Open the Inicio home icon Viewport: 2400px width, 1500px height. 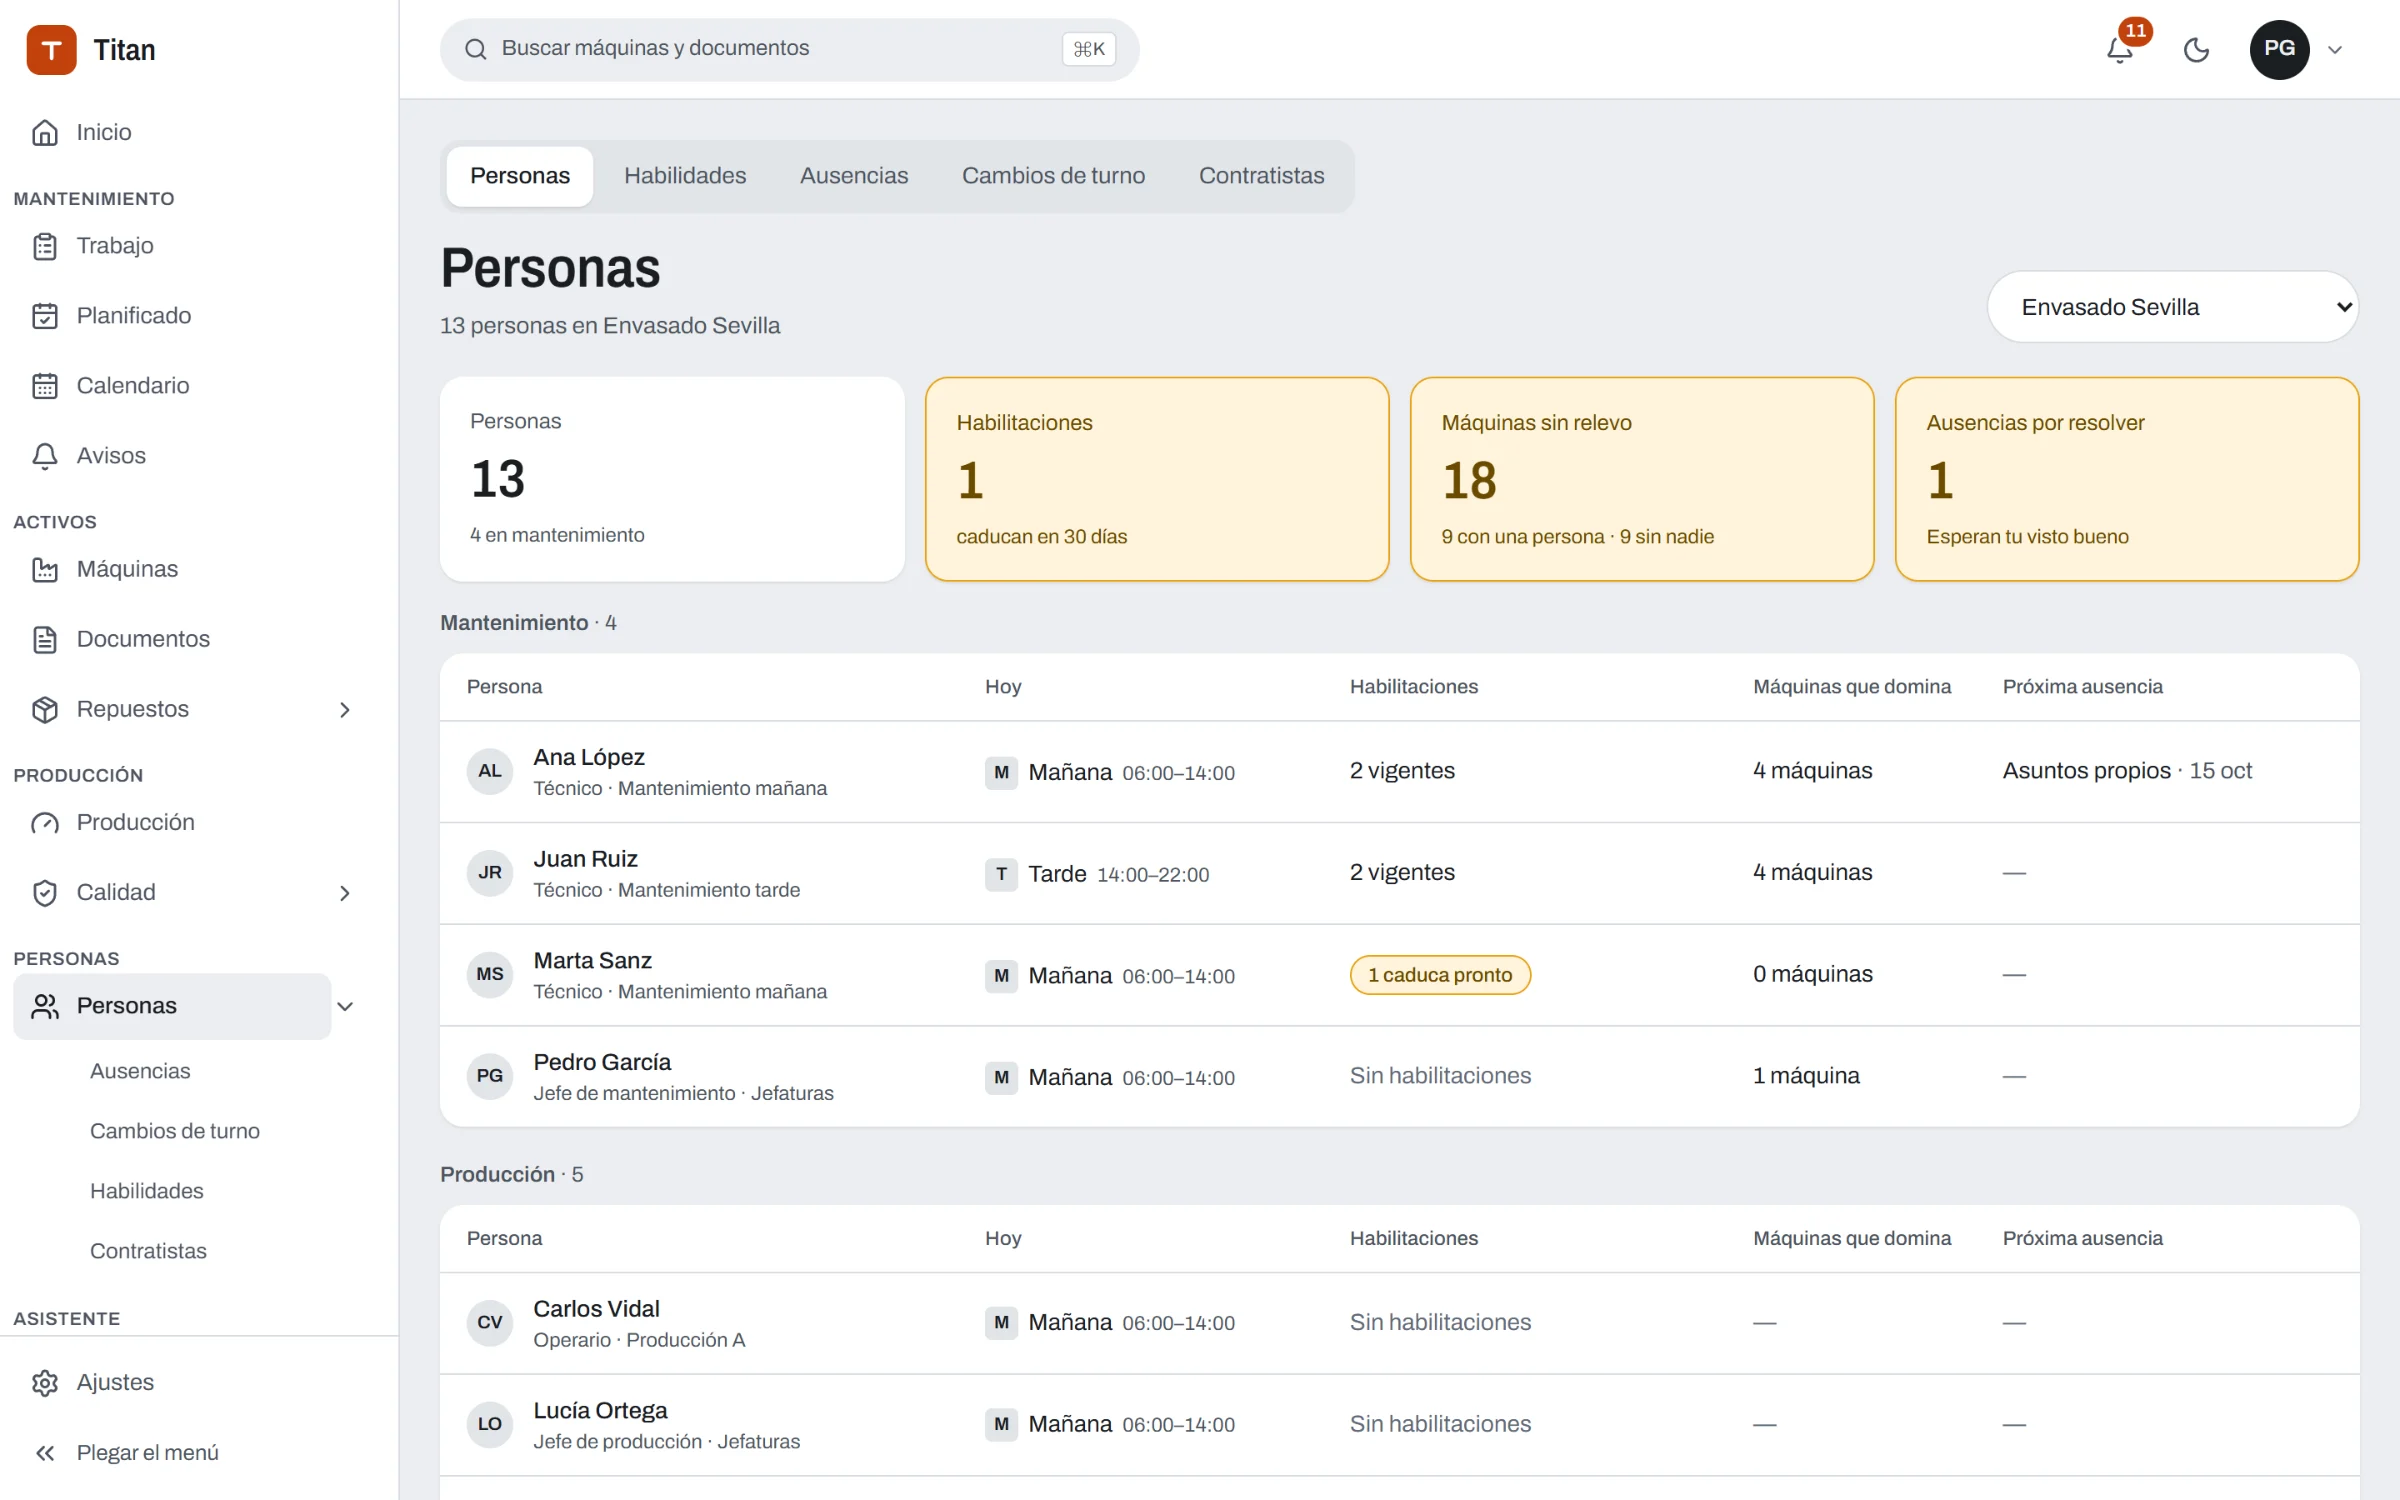[x=45, y=132]
